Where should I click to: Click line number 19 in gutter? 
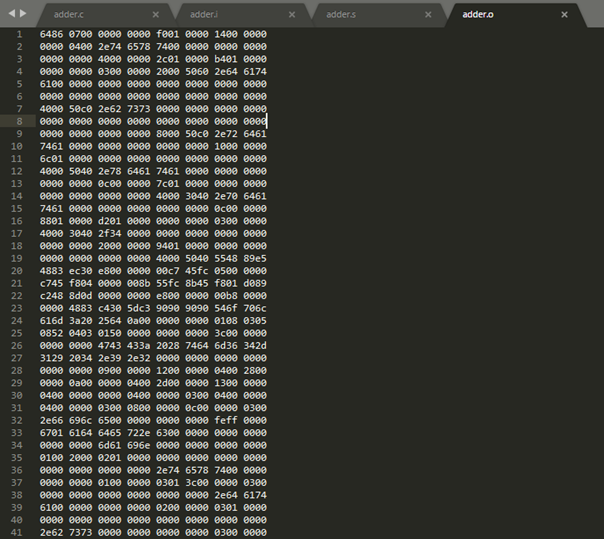click(x=17, y=259)
